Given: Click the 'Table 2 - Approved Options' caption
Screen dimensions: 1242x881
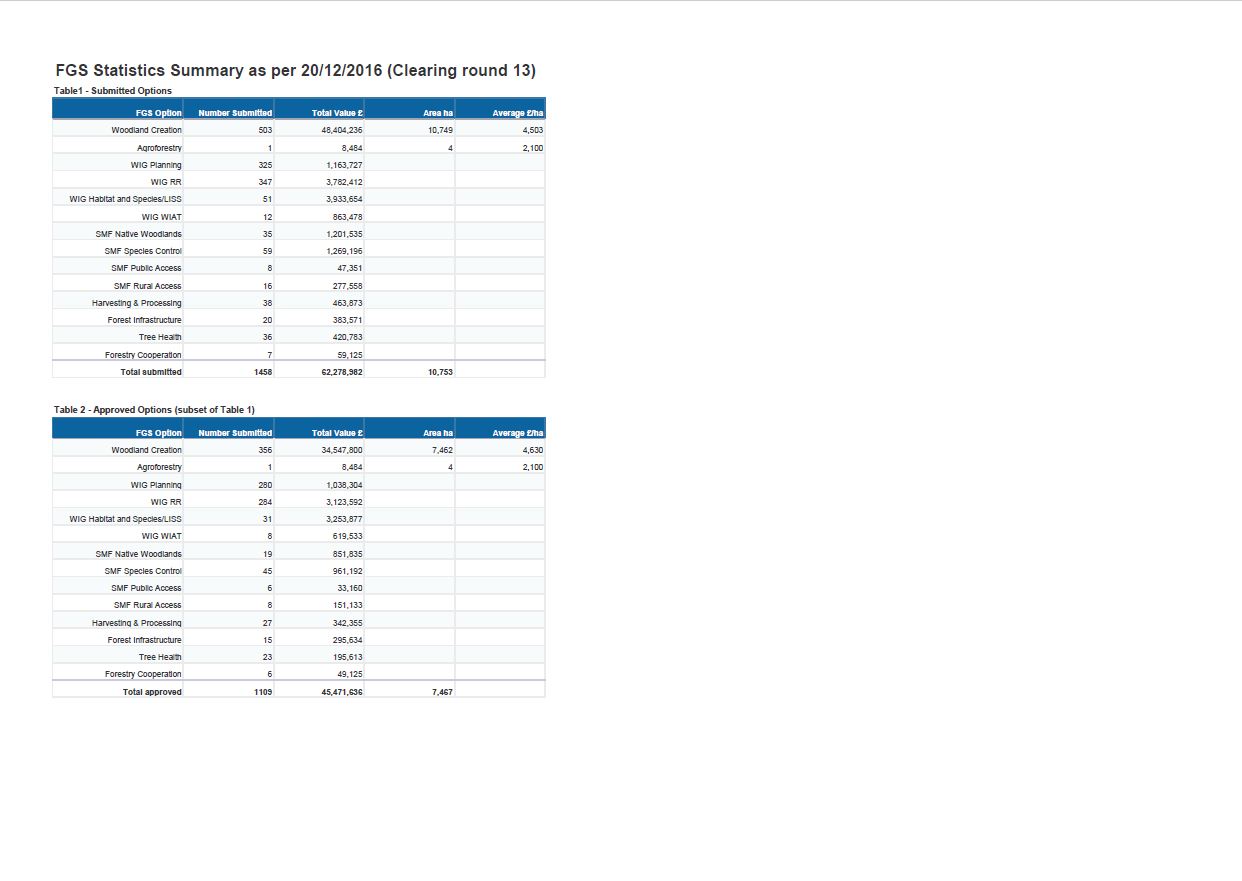Looking at the screenshot, I should 154,410.
